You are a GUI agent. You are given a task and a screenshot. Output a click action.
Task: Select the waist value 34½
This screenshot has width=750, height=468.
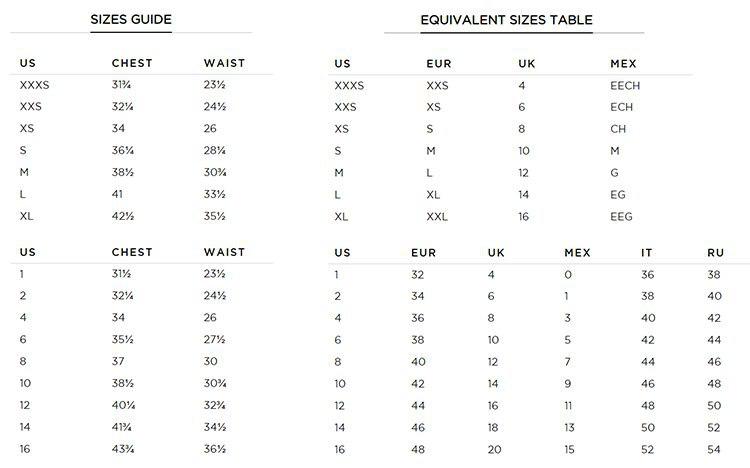coord(215,428)
